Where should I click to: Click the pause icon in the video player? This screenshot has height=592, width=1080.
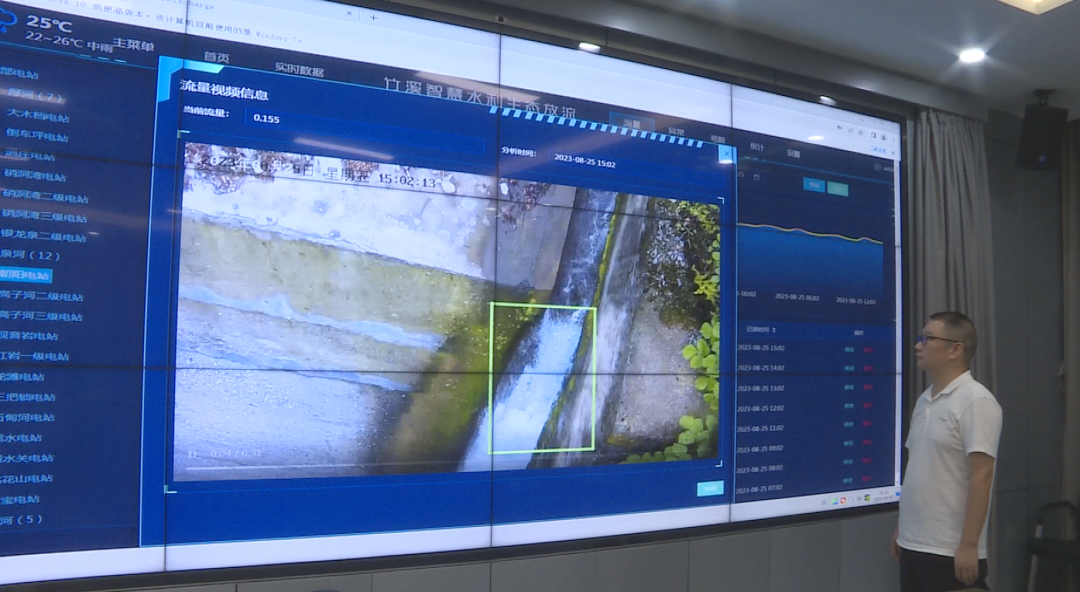[194, 454]
